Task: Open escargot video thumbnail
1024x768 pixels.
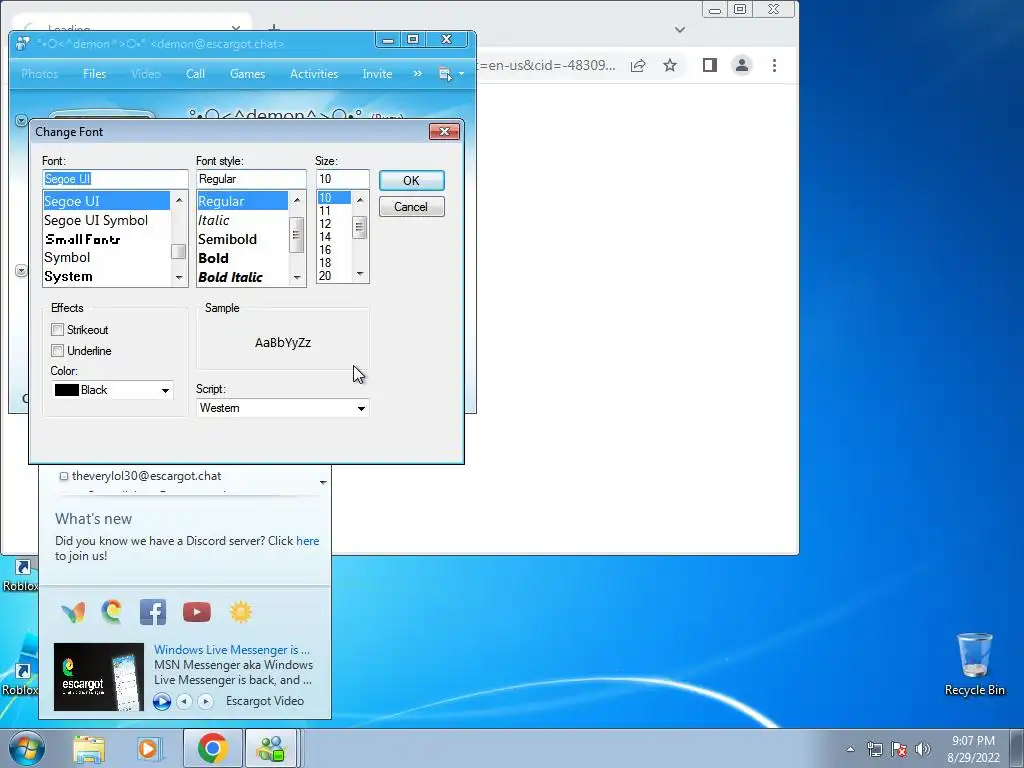Action: click(x=99, y=677)
